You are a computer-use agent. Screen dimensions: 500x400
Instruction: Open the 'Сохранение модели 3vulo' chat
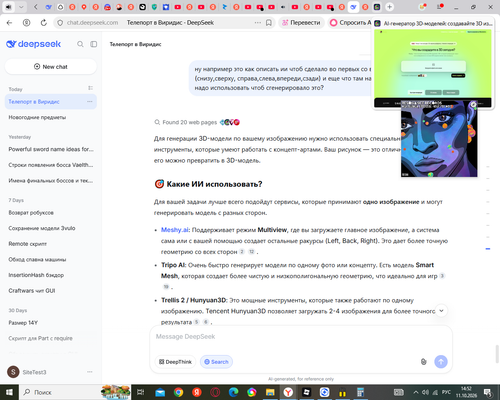click(x=51, y=228)
